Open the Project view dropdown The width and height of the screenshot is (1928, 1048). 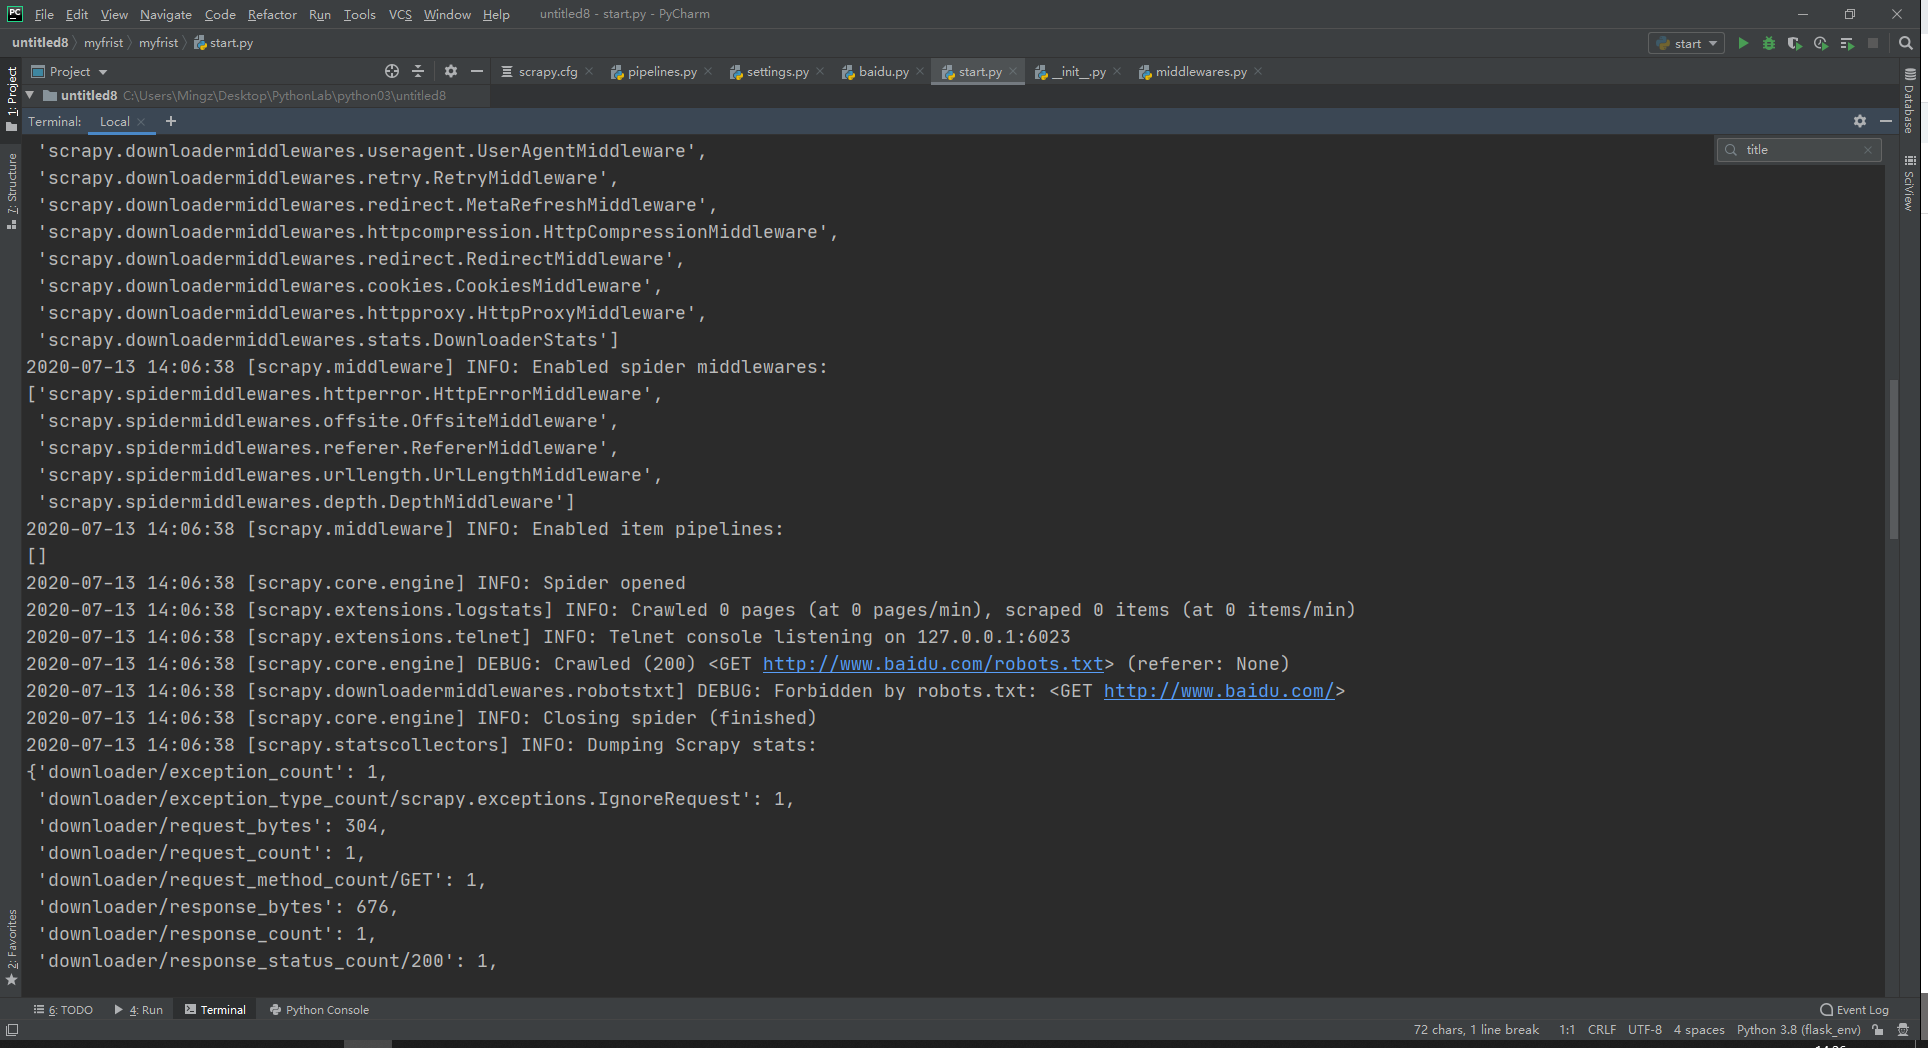pos(69,71)
